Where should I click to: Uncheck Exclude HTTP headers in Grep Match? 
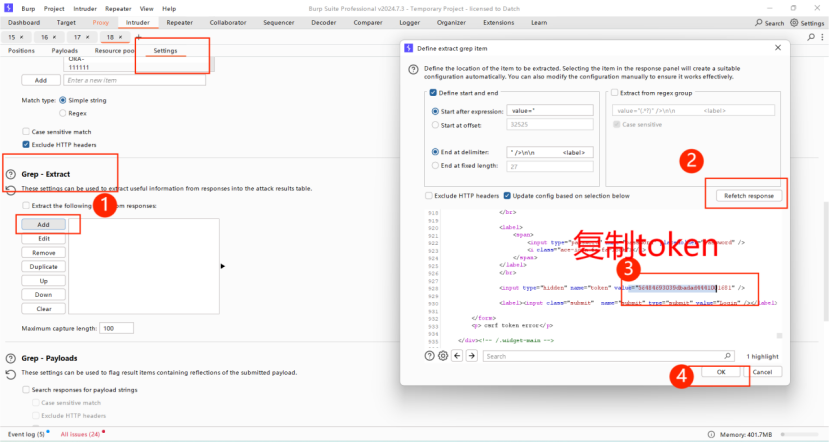click(x=25, y=144)
